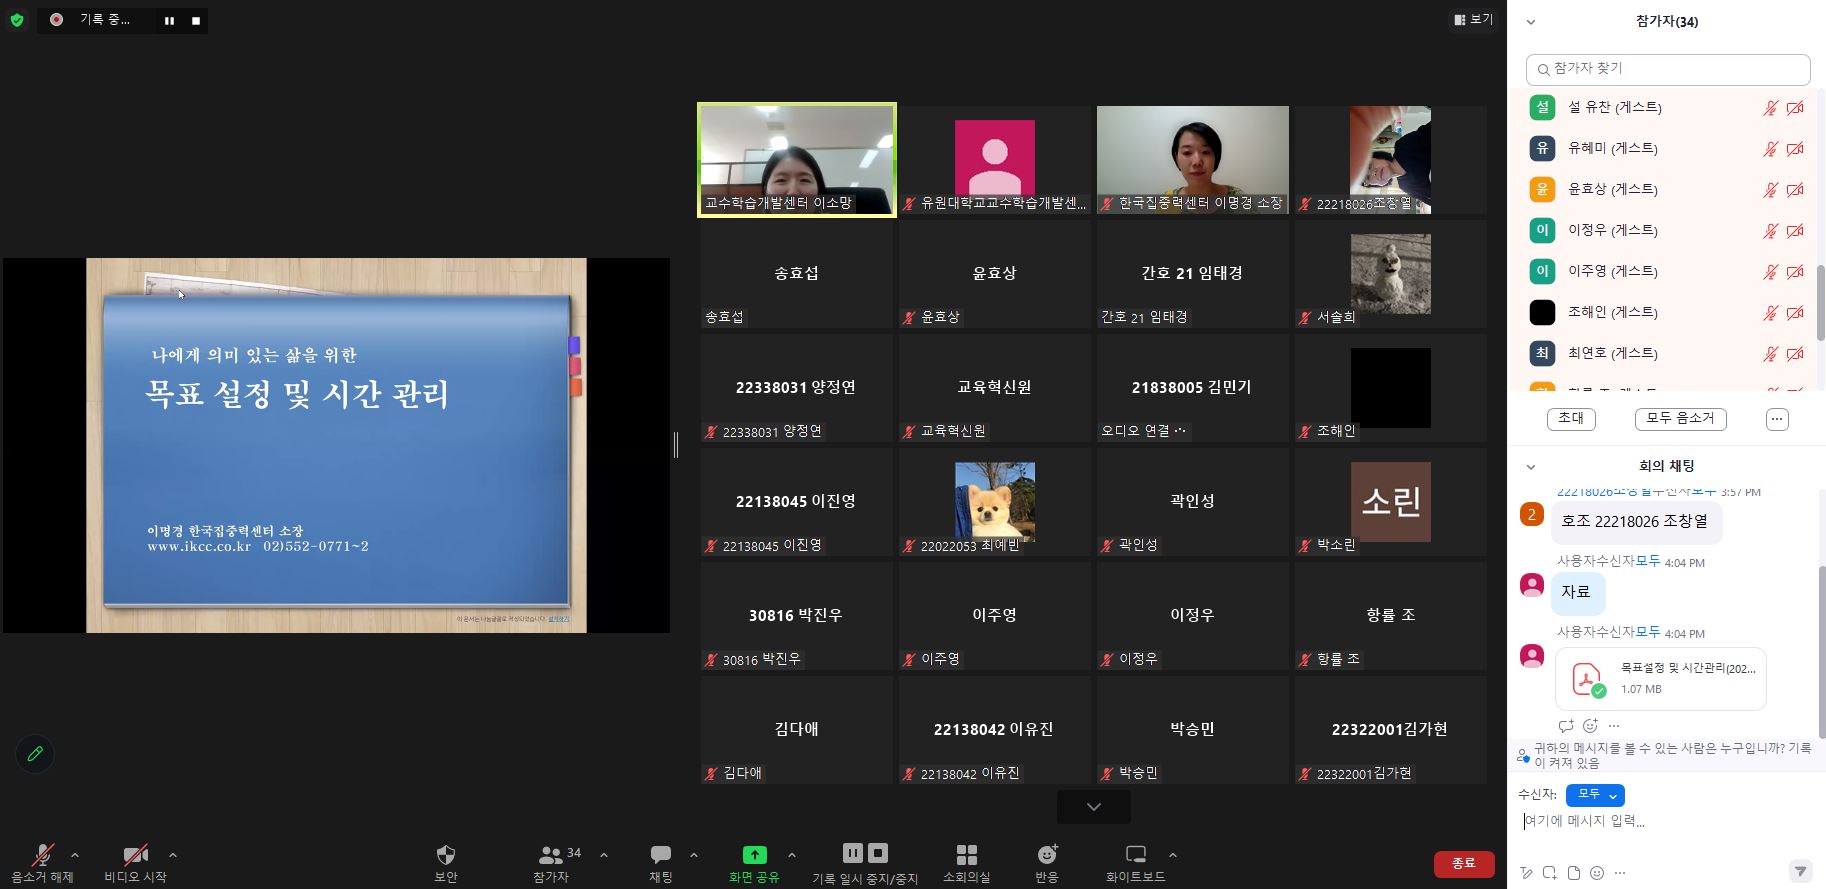
Task: Unmute microphone with 음소거 해제 button
Action: coord(42,856)
